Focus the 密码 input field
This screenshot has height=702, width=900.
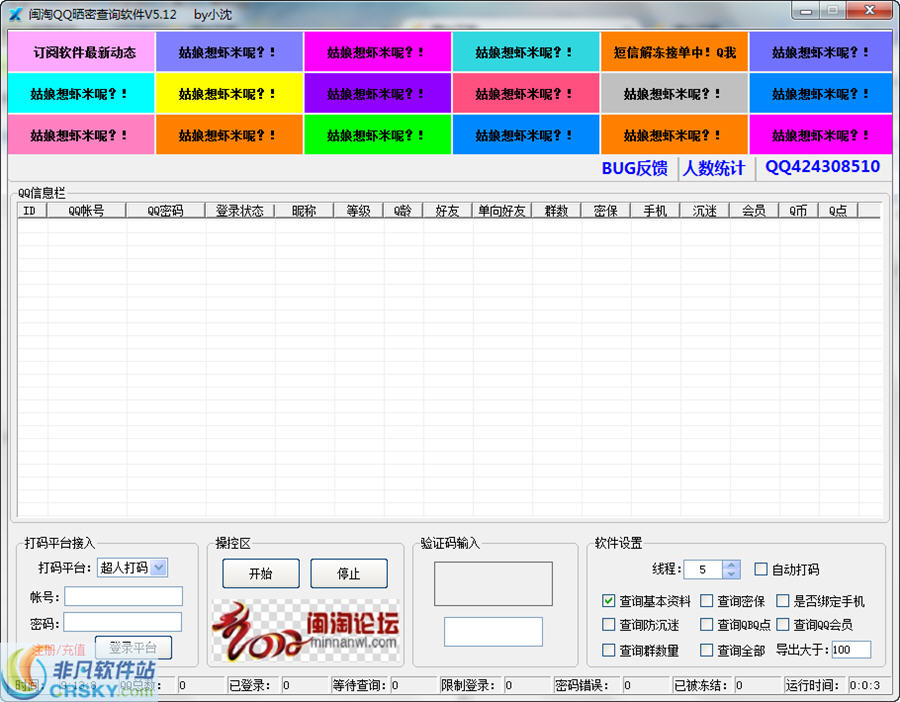123,622
